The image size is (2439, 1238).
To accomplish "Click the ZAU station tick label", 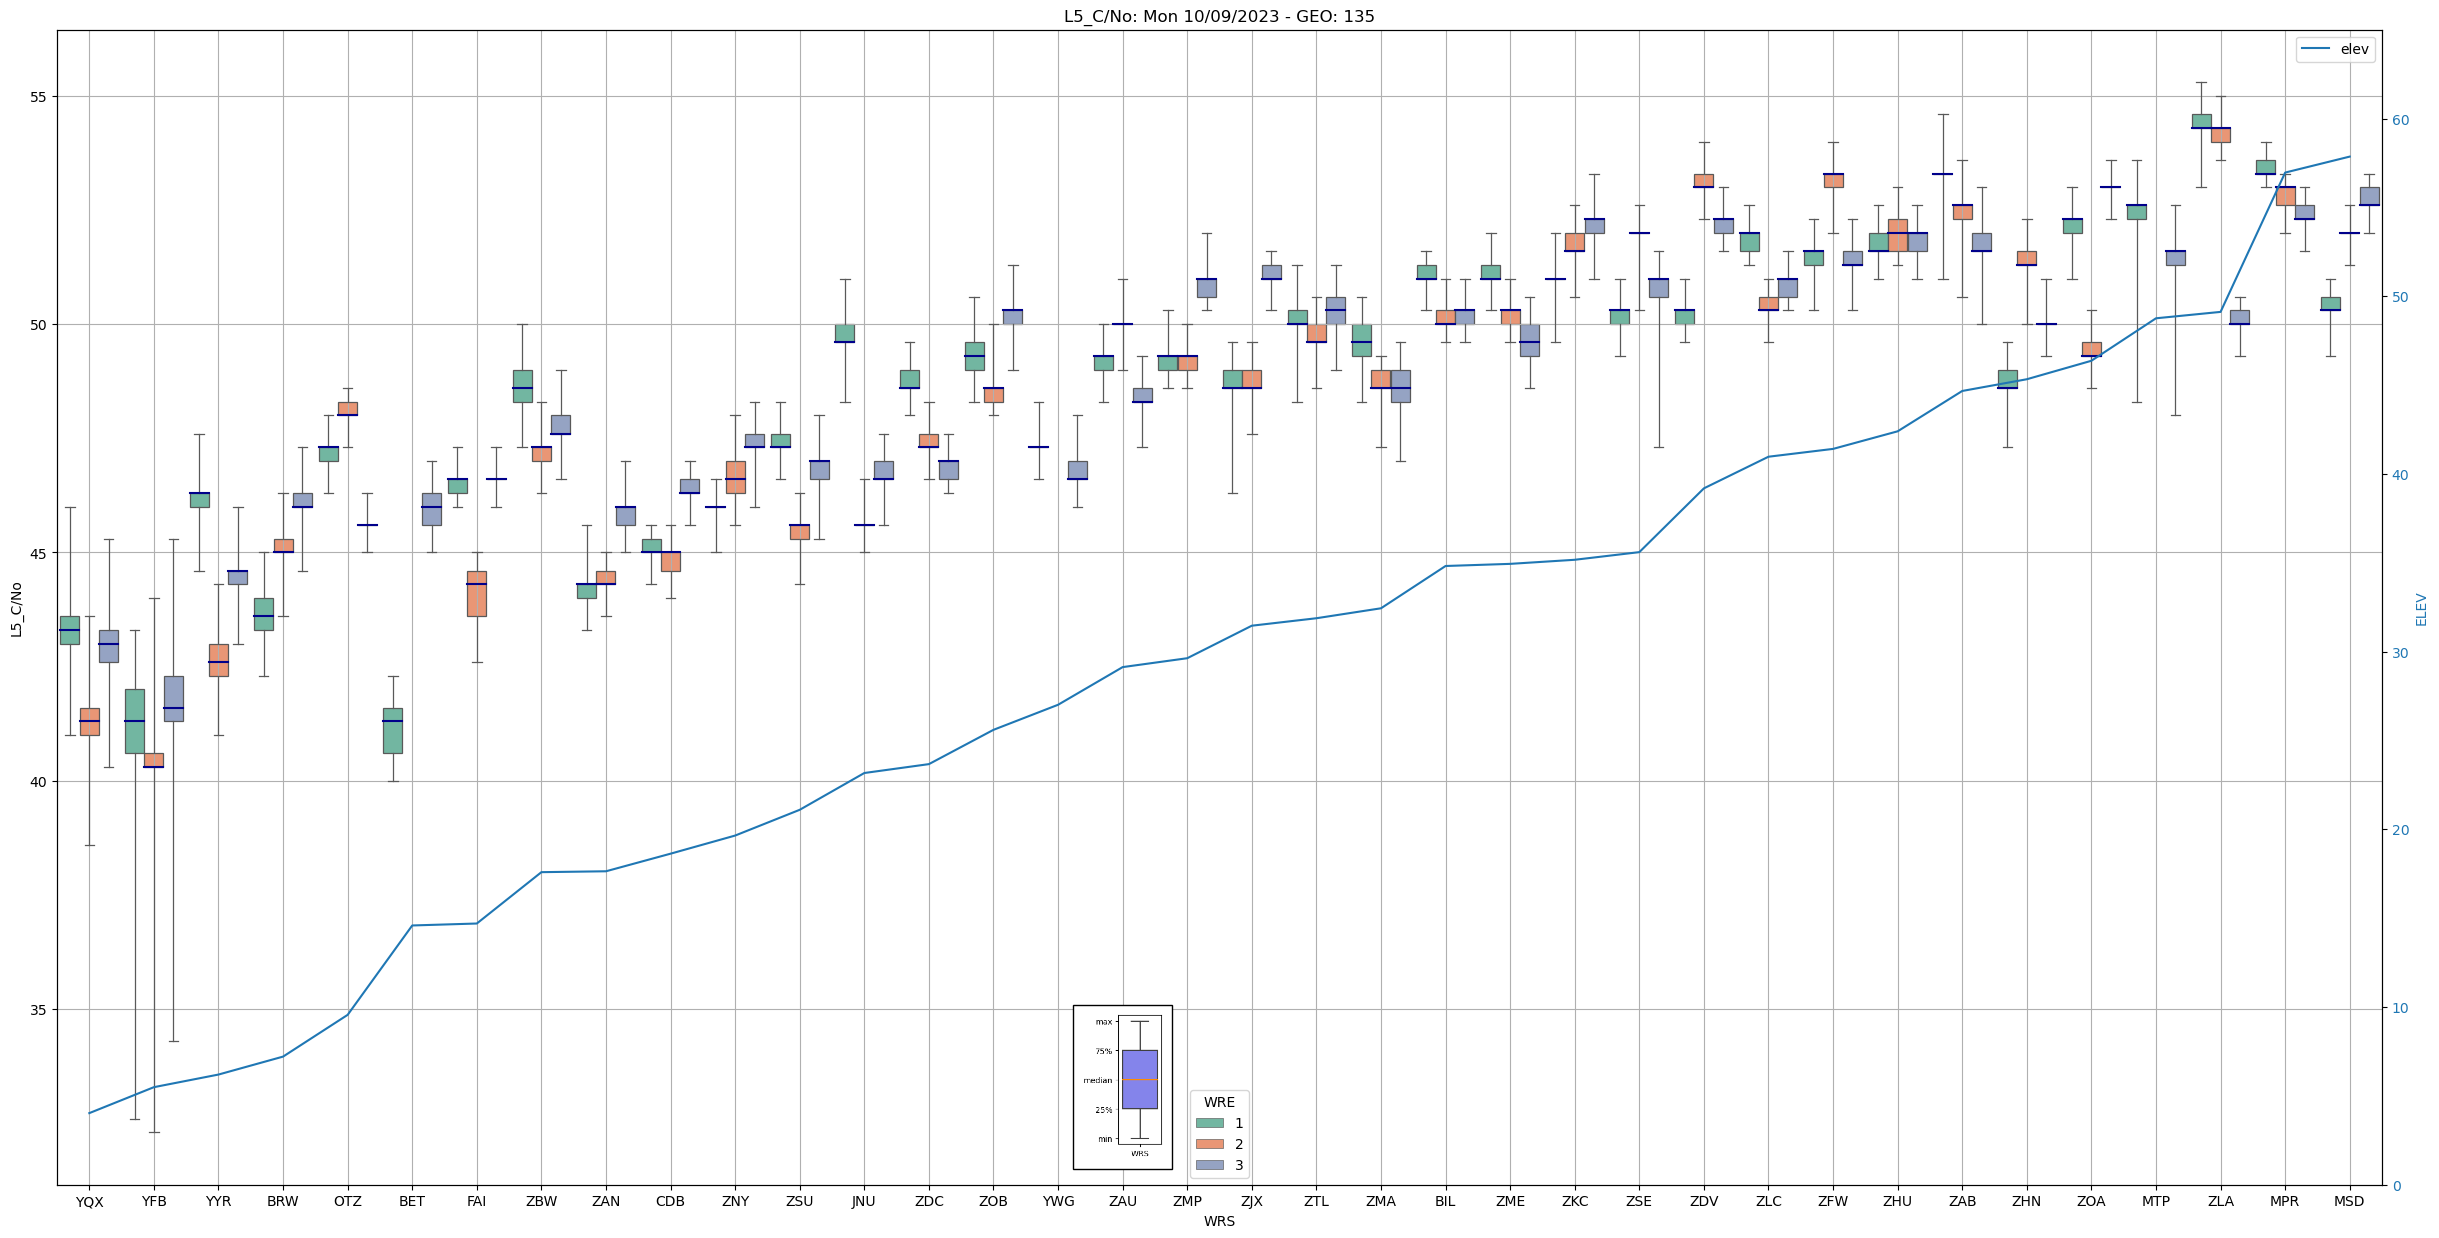I will point(1122,1202).
